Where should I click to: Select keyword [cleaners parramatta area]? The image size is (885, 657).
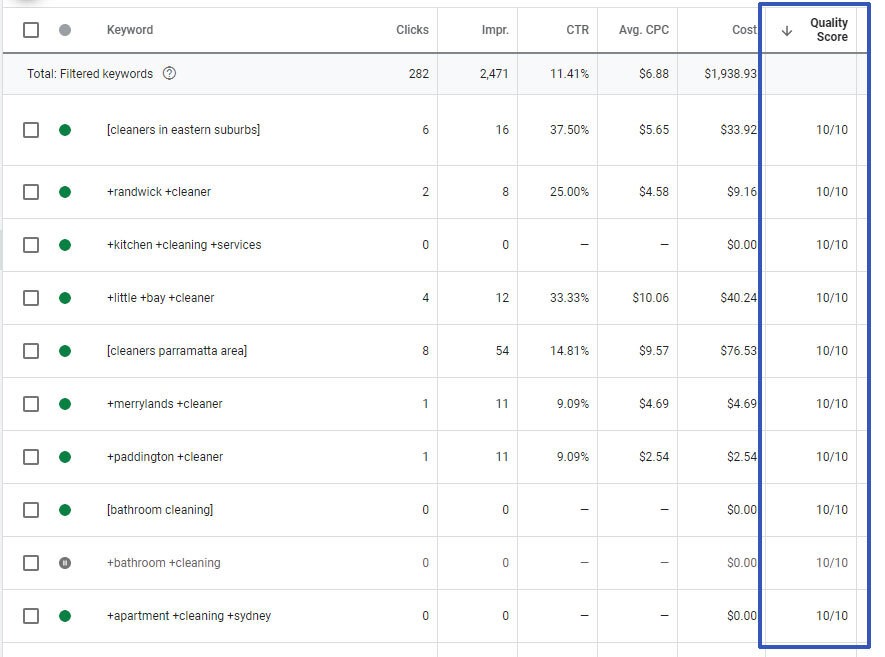(x=177, y=351)
